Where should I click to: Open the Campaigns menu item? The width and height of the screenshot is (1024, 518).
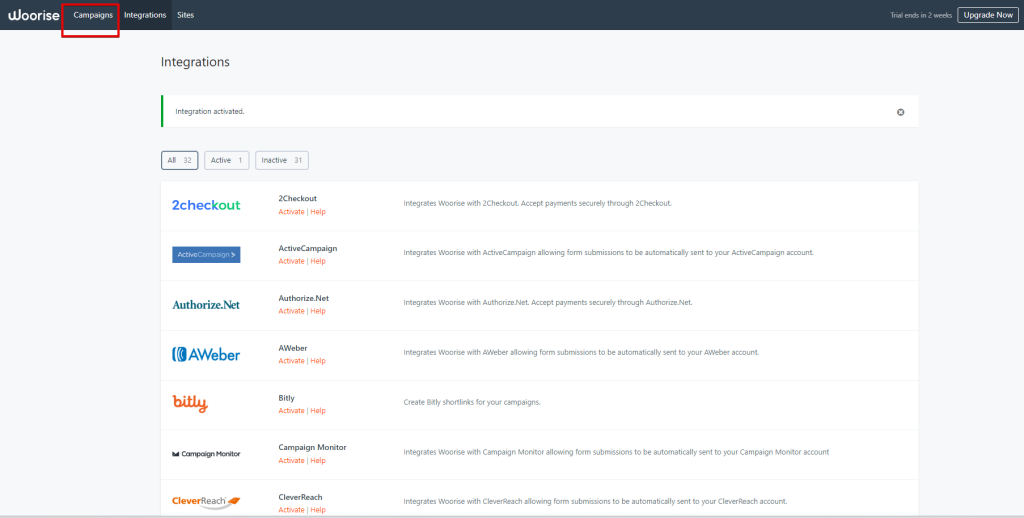coord(93,15)
